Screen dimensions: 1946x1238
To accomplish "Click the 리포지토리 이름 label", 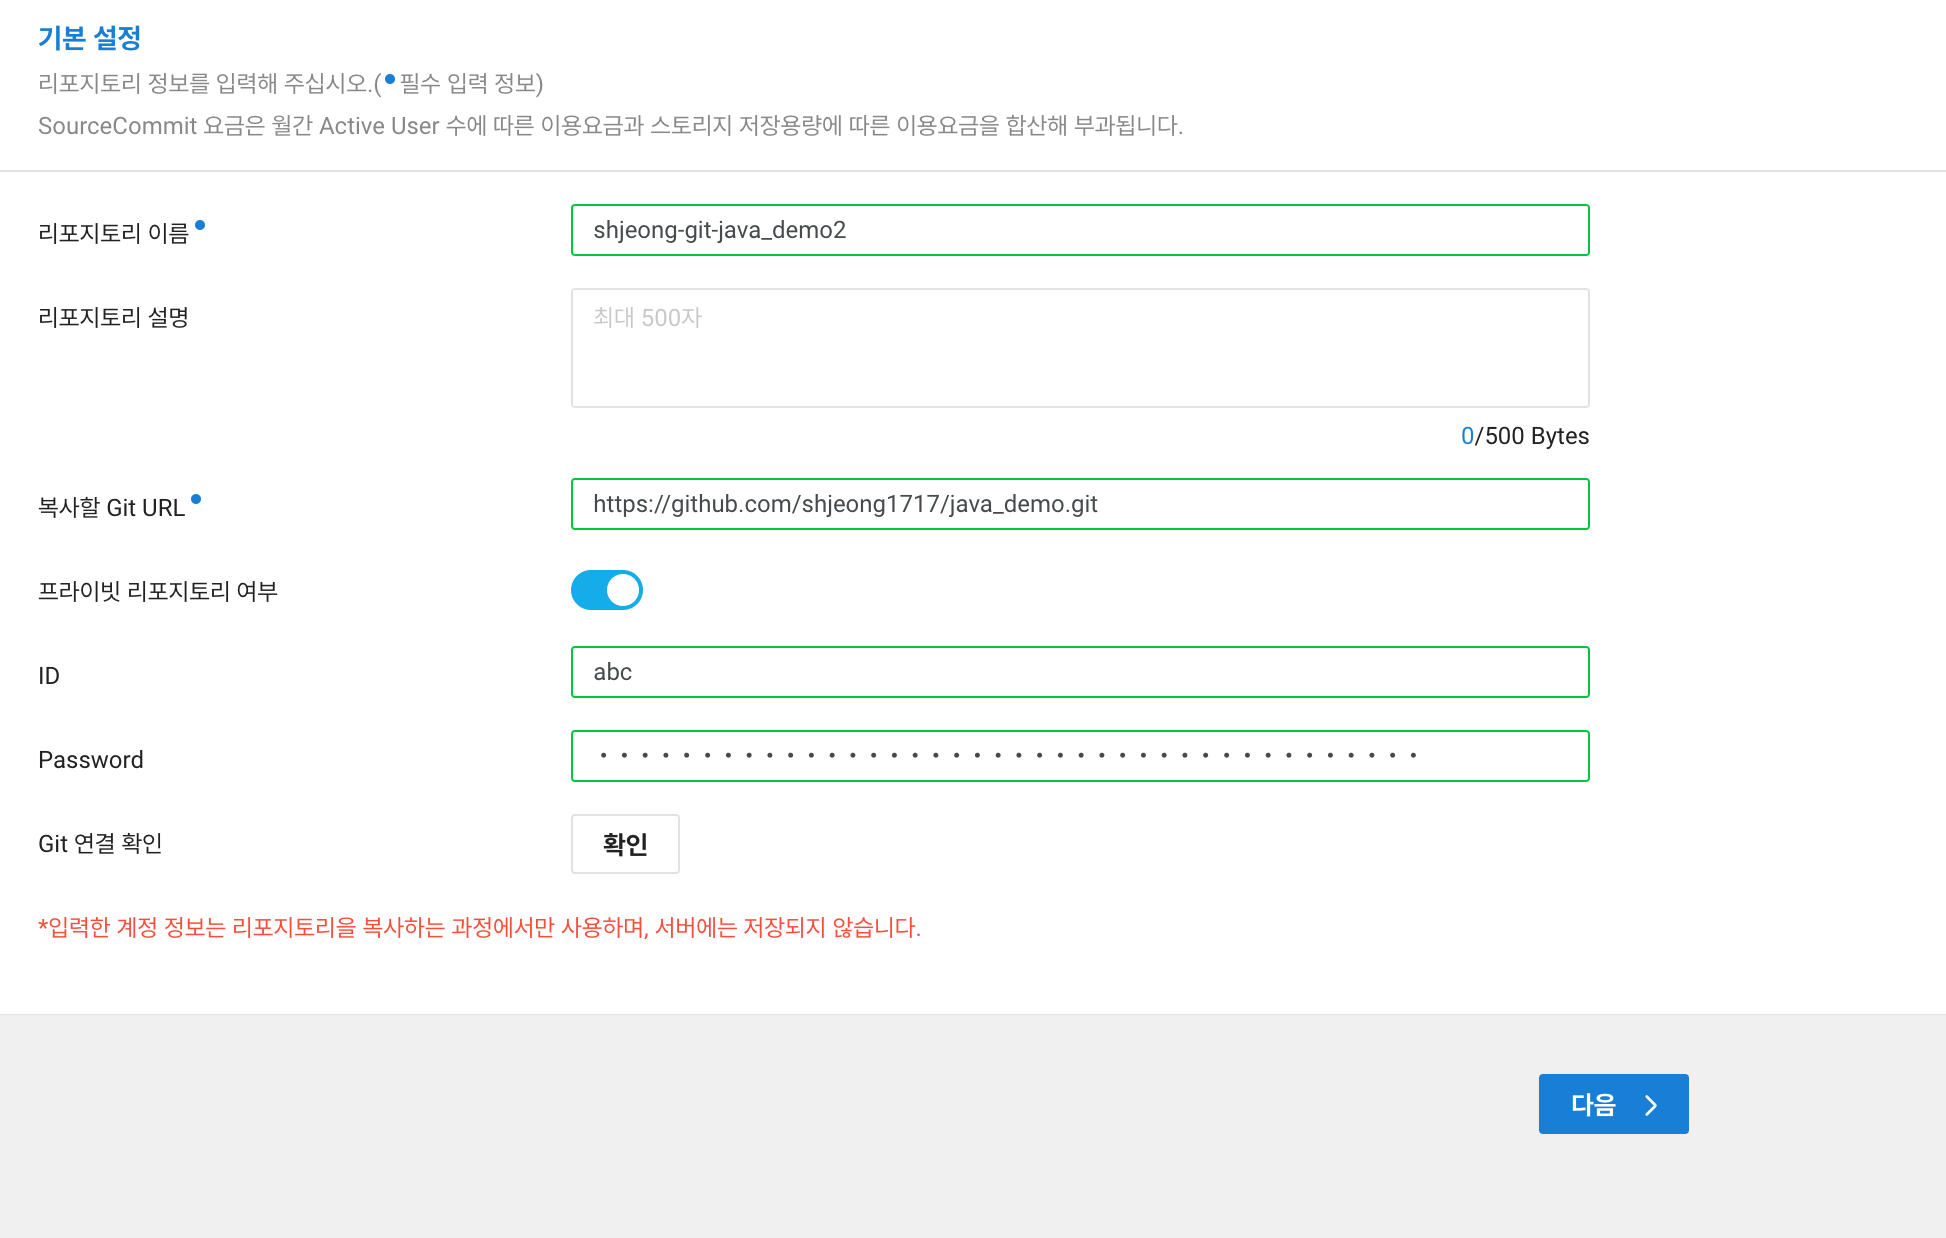I will pyautogui.click(x=113, y=233).
